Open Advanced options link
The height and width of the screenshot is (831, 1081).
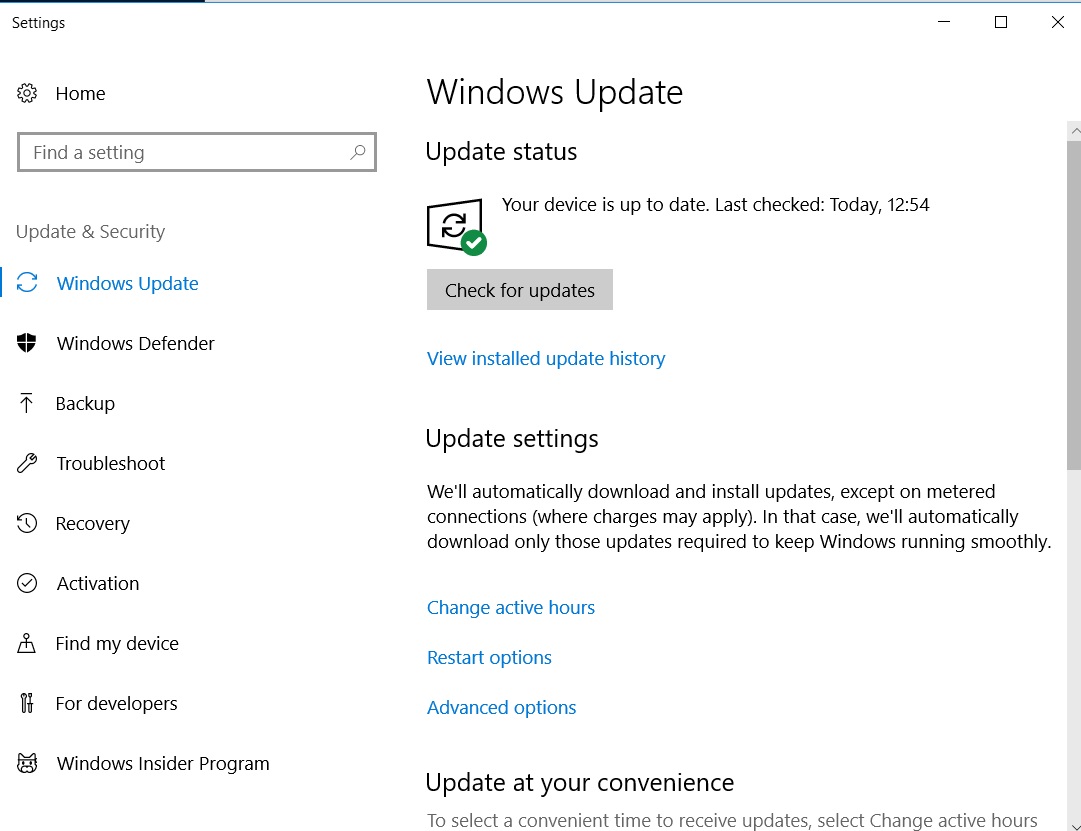coord(501,708)
